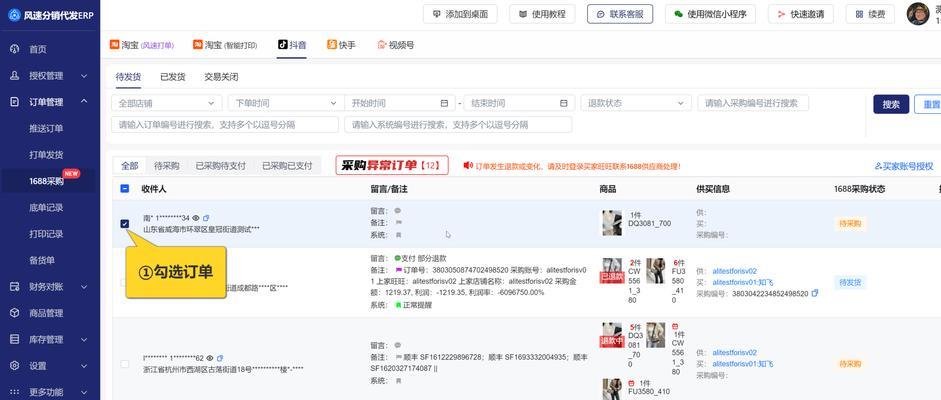
Task: Open the 交易关闭 tab
Action: [221, 77]
